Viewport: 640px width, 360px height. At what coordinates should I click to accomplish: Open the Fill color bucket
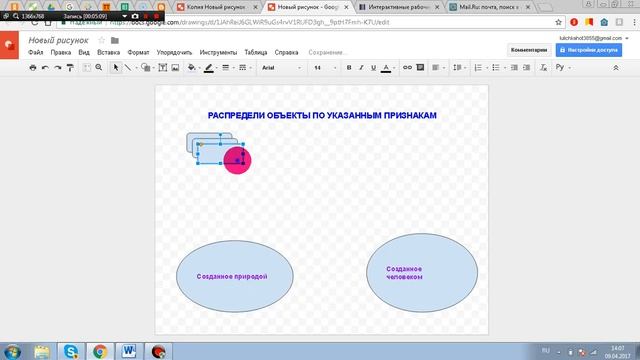point(191,68)
